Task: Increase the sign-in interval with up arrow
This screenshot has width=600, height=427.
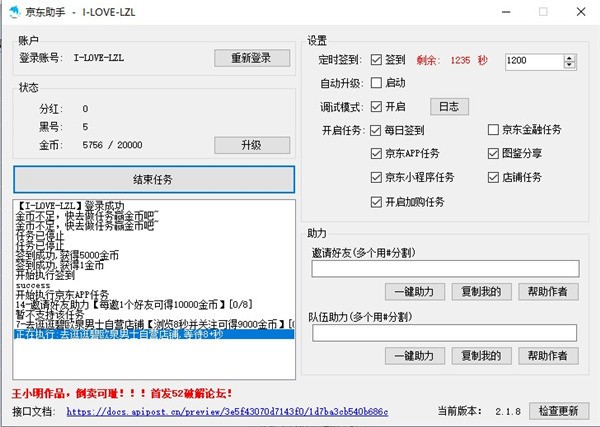Action: point(569,58)
